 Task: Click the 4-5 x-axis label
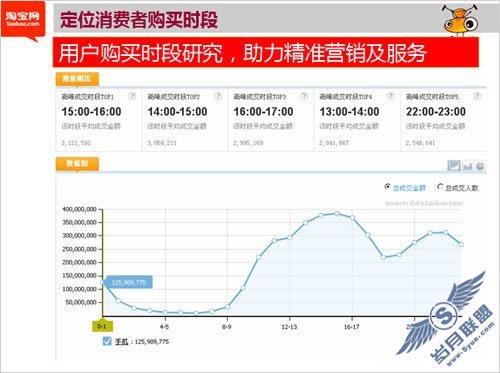(164, 327)
